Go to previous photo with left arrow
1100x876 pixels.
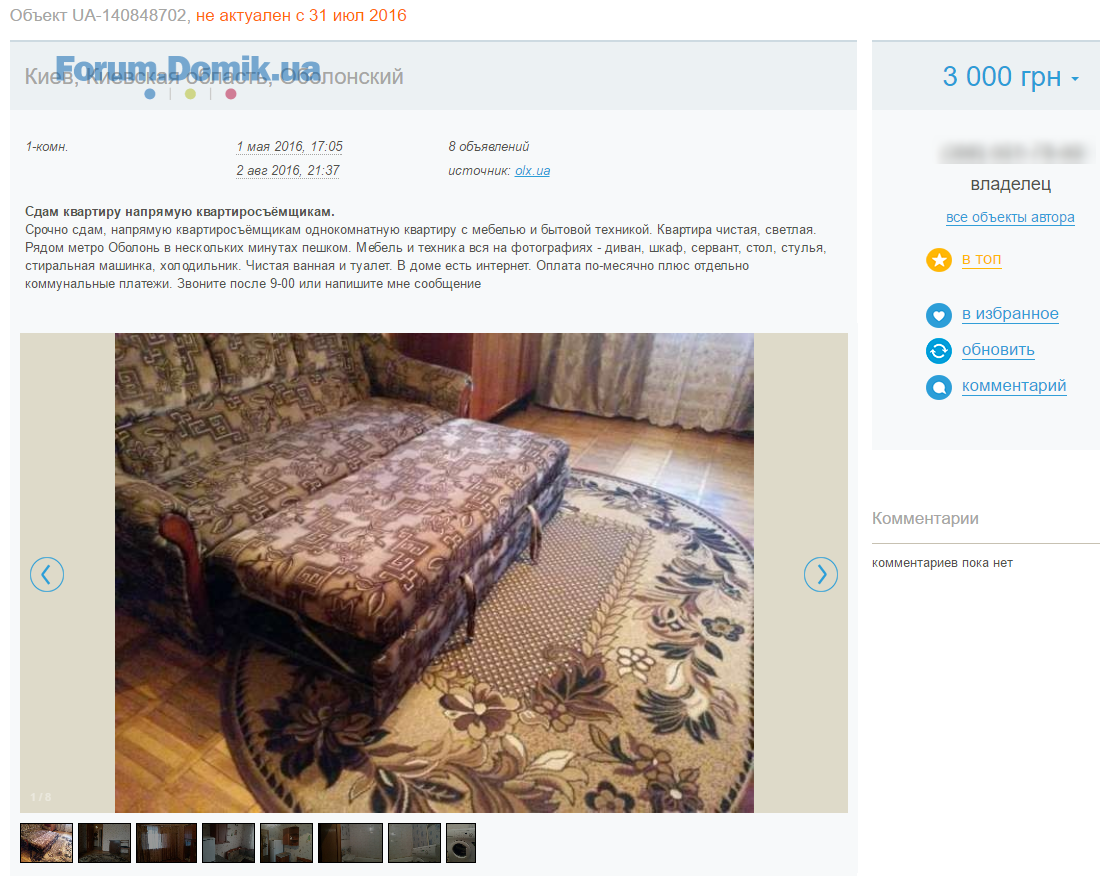click(x=47, y=574)
